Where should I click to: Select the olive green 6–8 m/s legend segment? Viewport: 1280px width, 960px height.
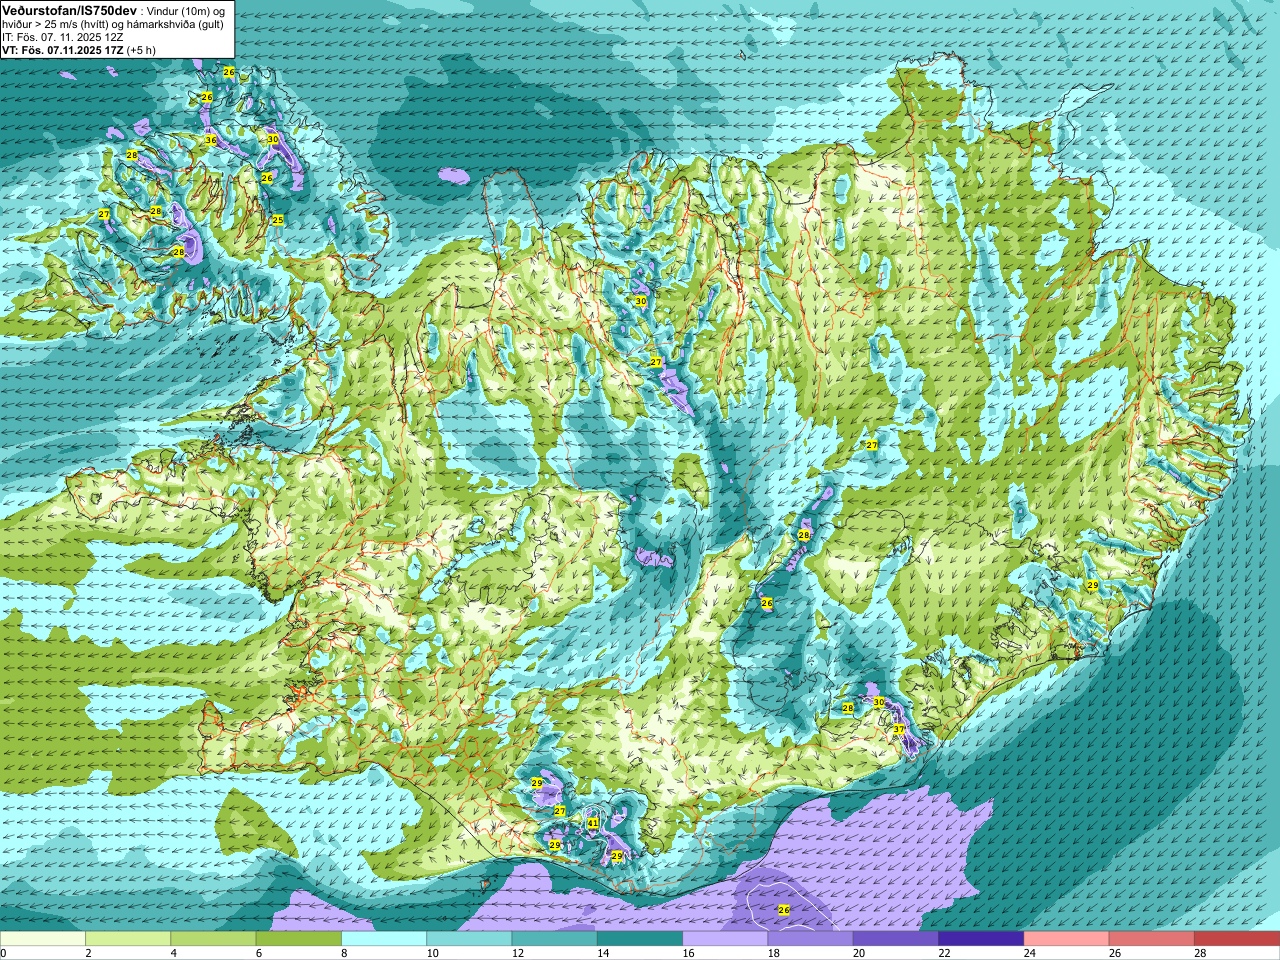click(299, 939)
